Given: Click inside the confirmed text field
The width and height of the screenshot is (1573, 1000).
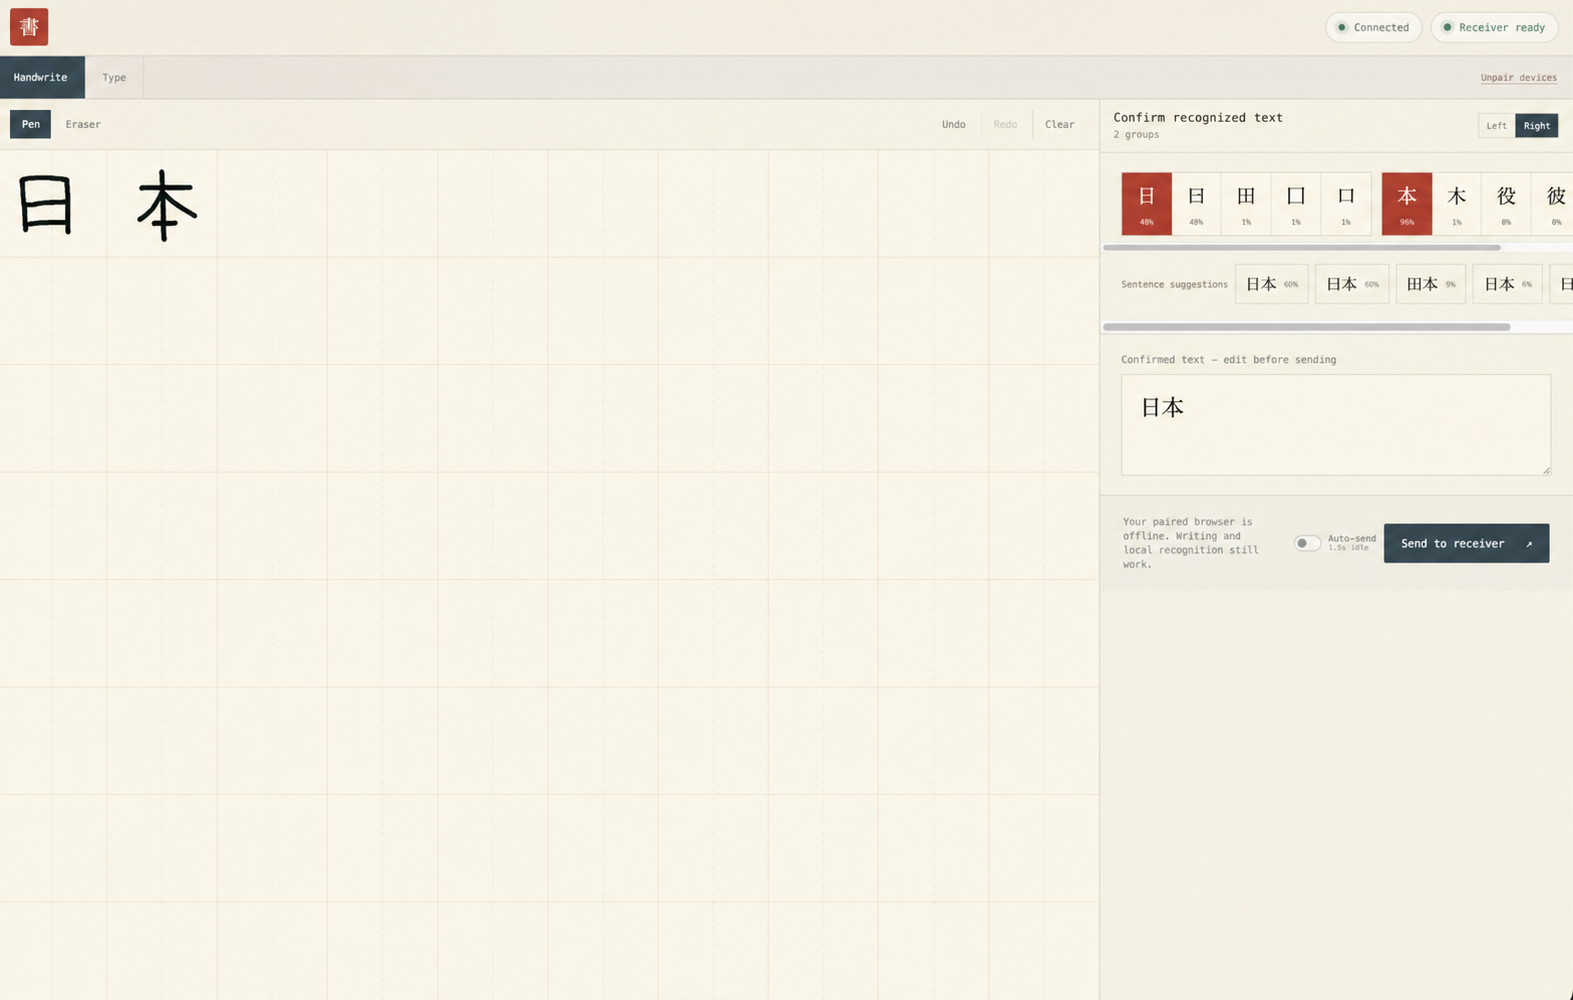Looking at the screenshot, I should pos(1335,424).
